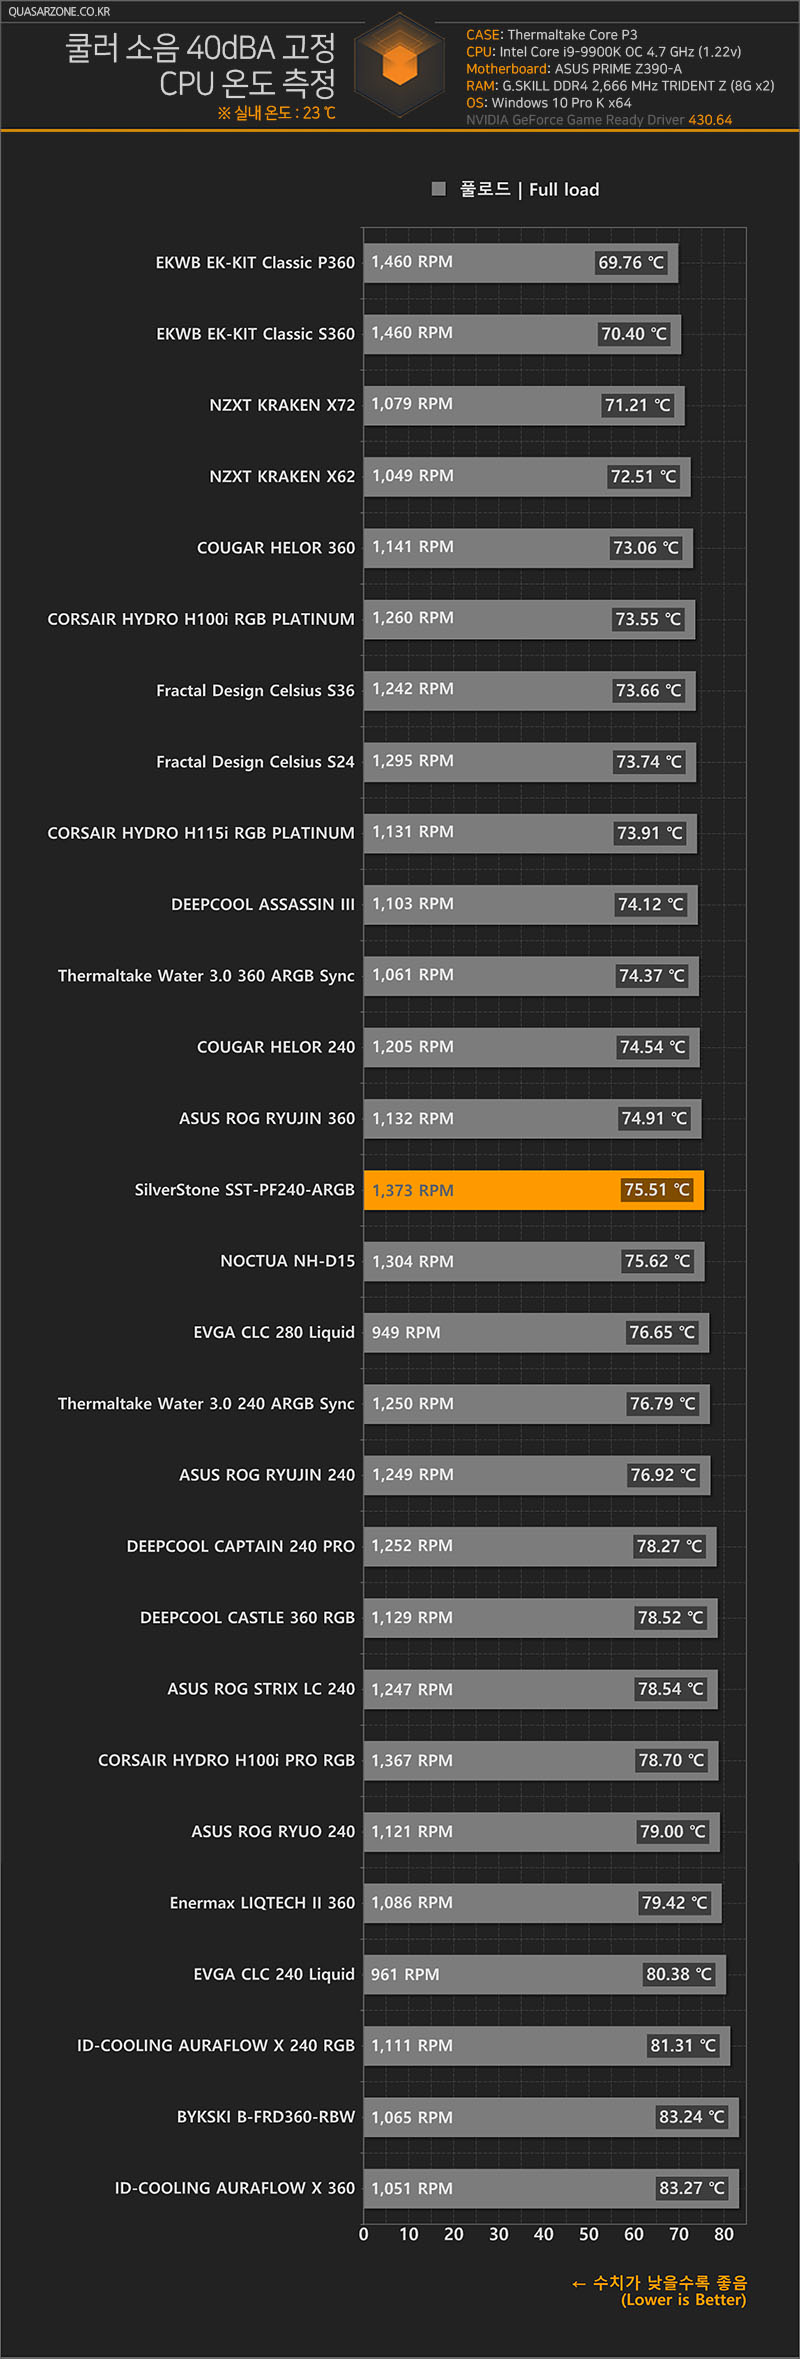The width and height of the screenshot is (800, 2359).
Task: Click the Enermax LIQTECH II 360 bar
Action: [x=542, y=1903]
